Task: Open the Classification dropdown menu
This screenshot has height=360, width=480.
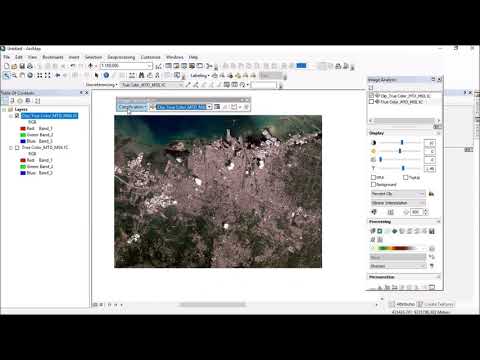Action: [132, 107]
